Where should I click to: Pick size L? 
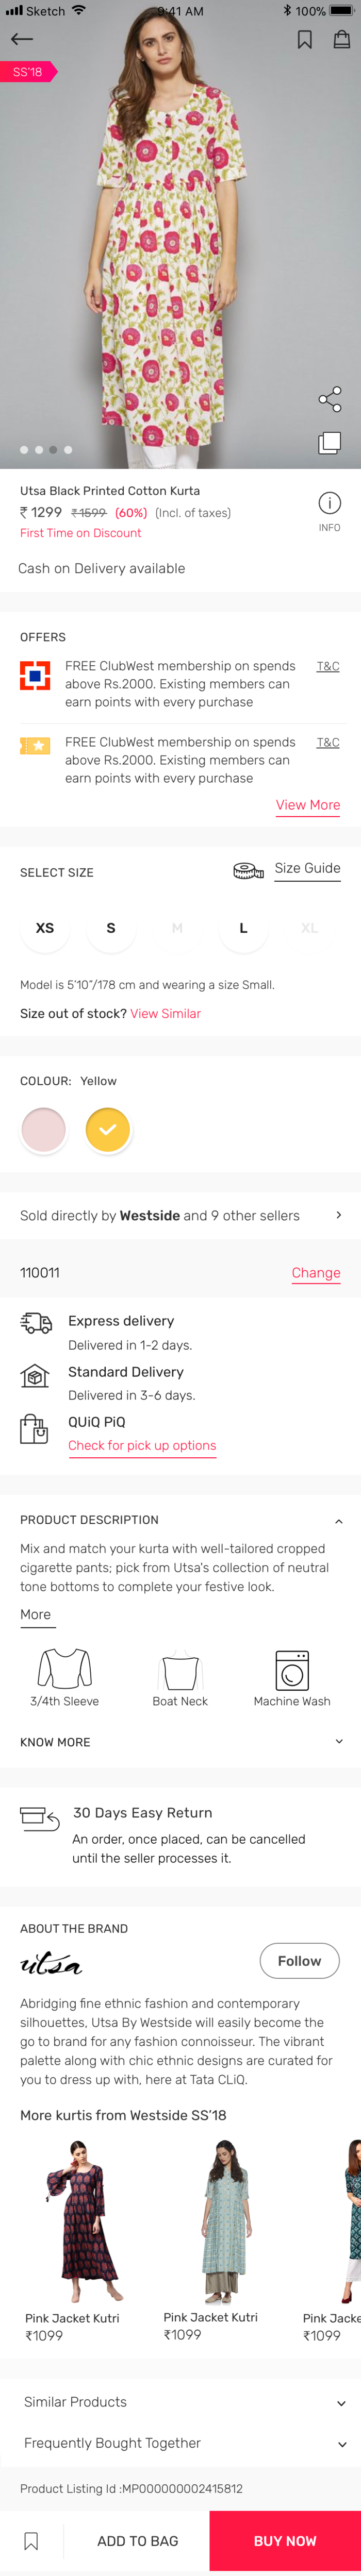[243, 928]
